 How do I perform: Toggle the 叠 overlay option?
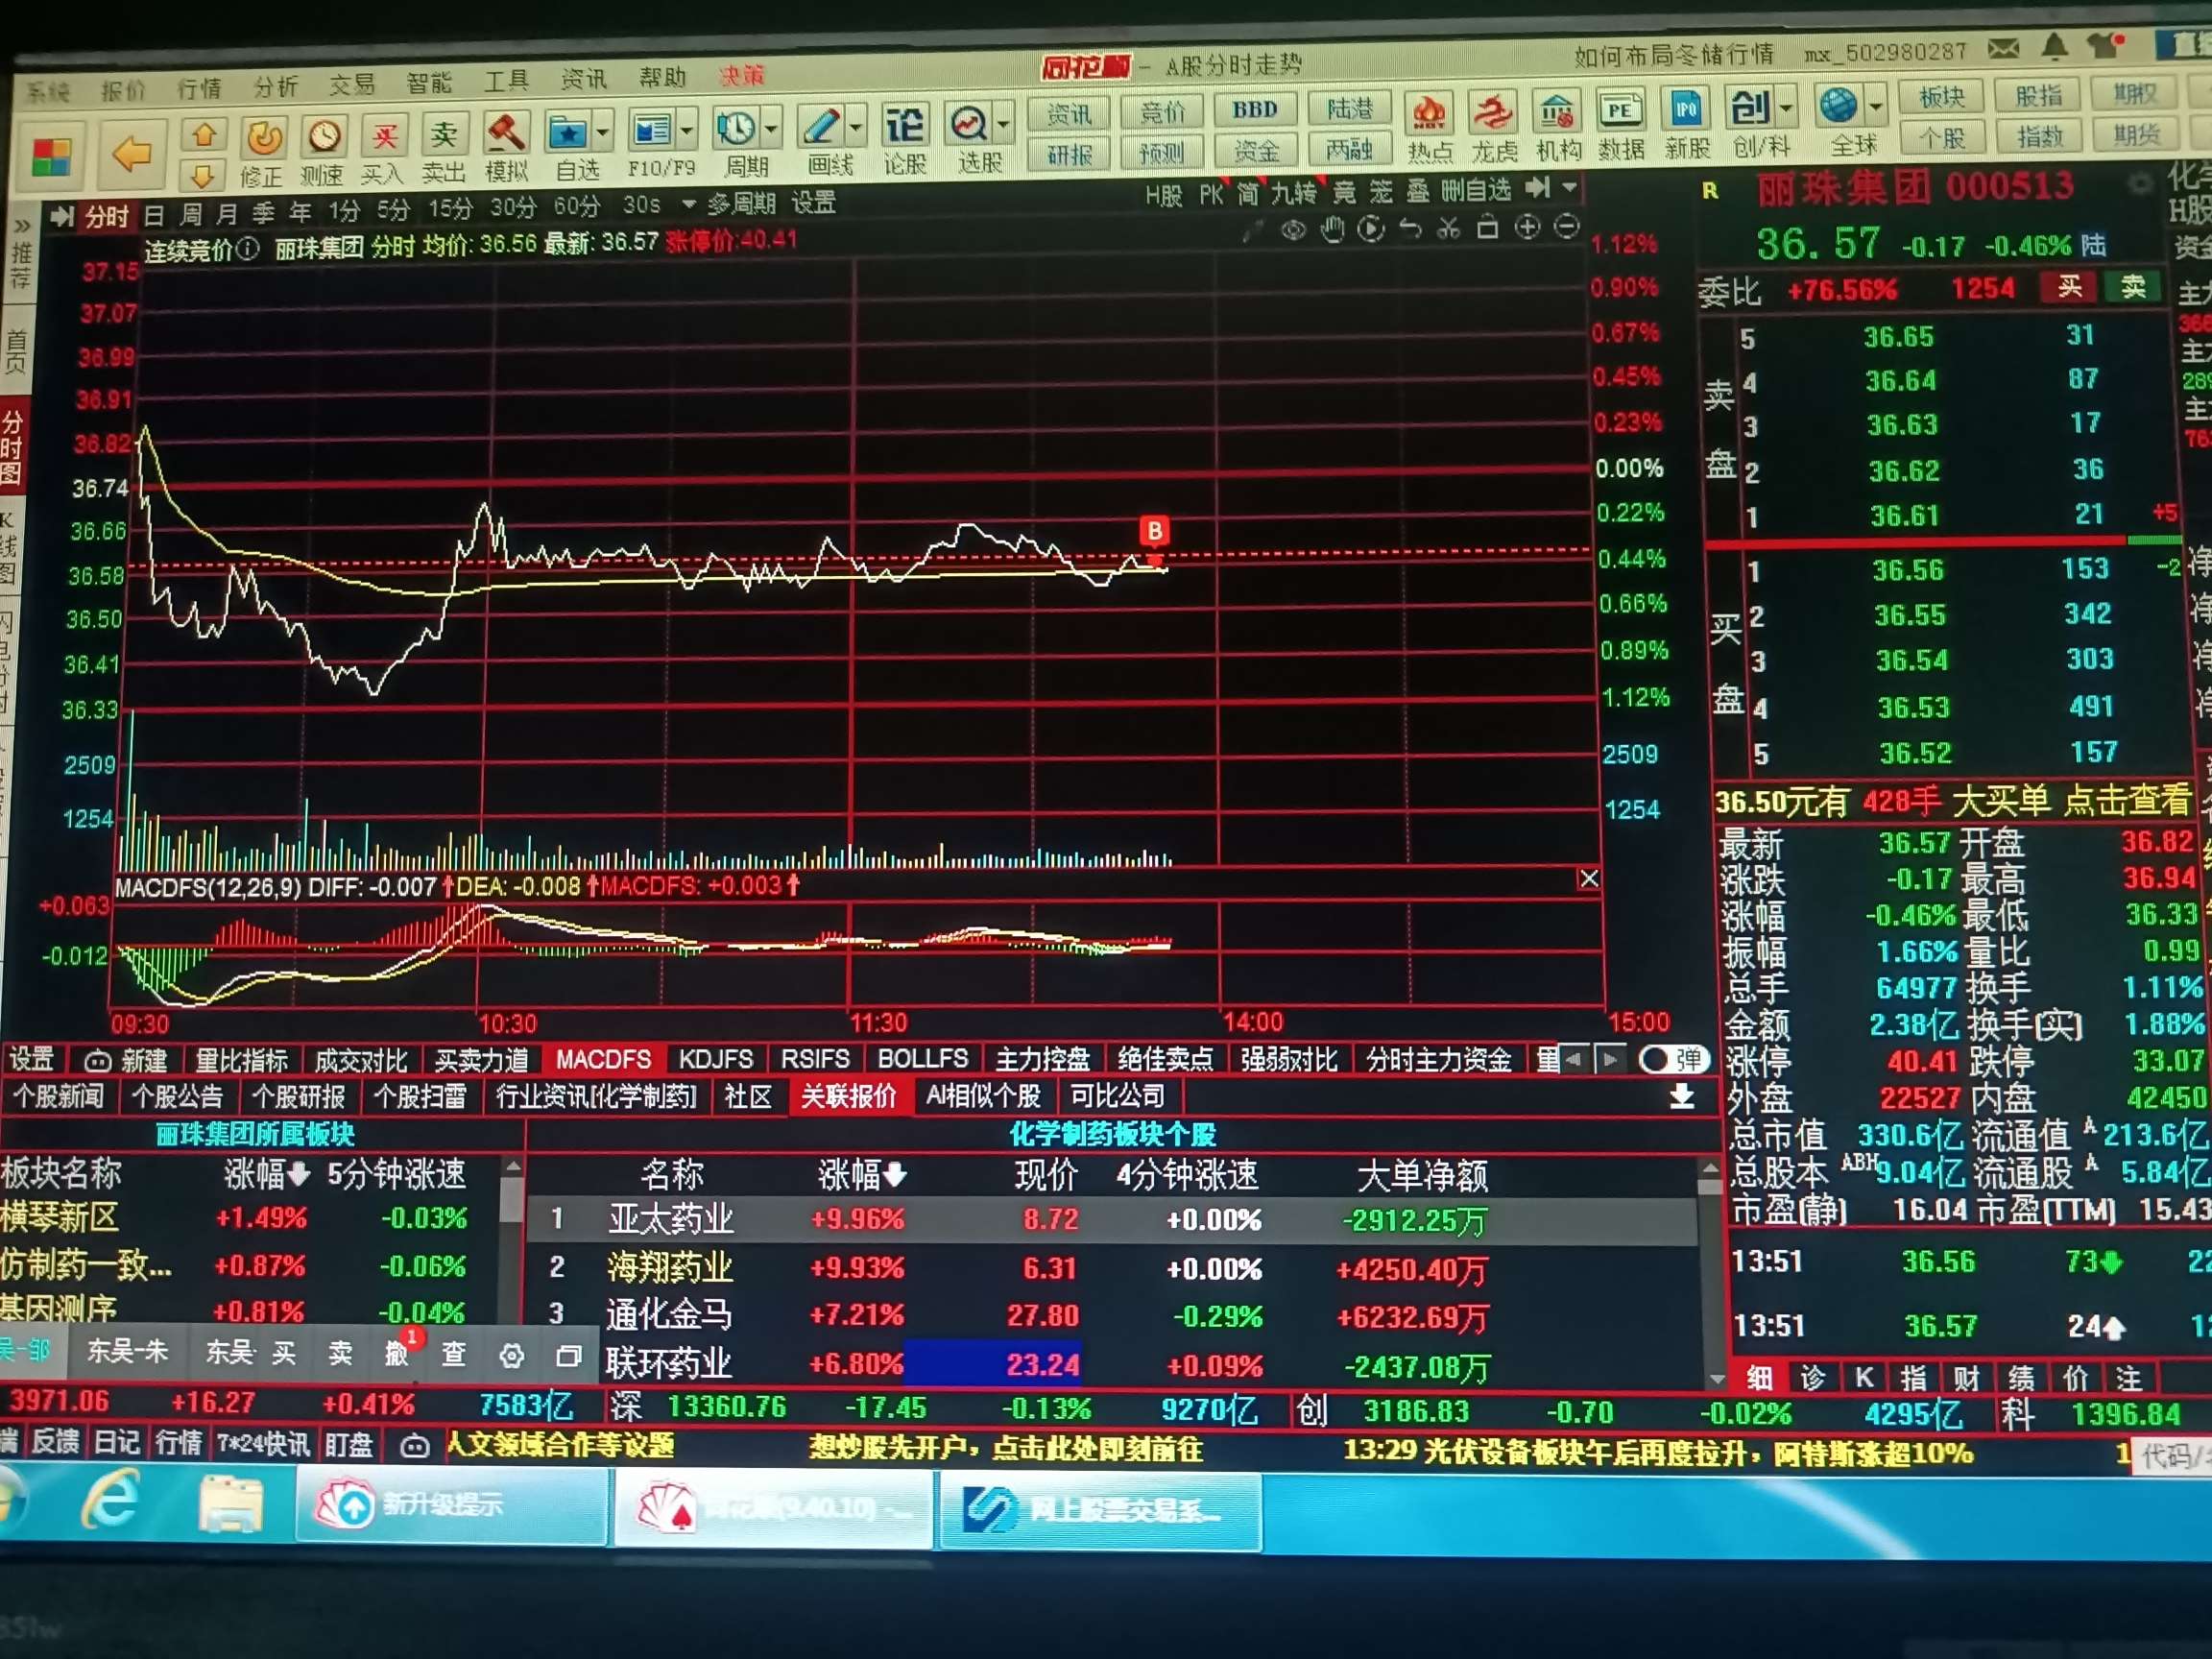coord(1417,192)
